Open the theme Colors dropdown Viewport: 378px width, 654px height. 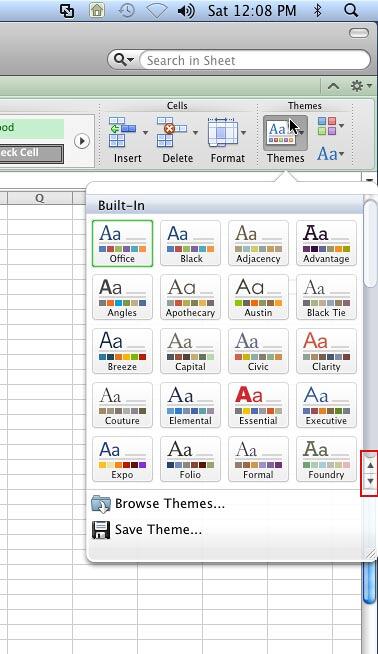tap(330, 126)
